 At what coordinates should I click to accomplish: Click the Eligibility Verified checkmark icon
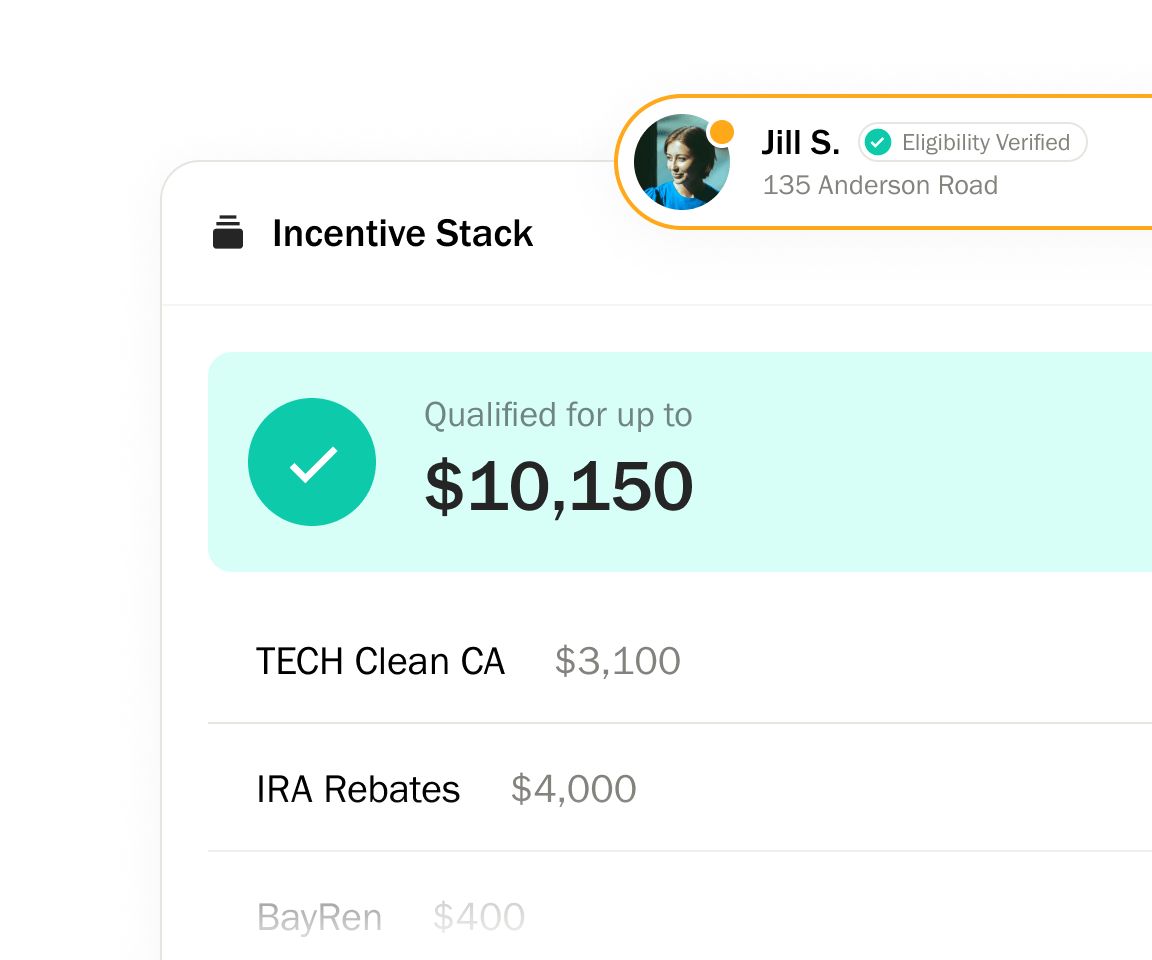pyautogui.click(x=878, y=143)
